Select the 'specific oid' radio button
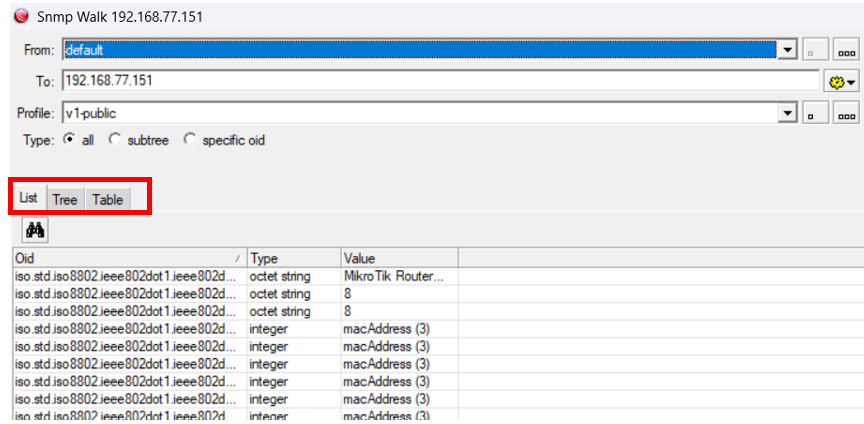The image size is (864, 424). (x=190, y=140)
